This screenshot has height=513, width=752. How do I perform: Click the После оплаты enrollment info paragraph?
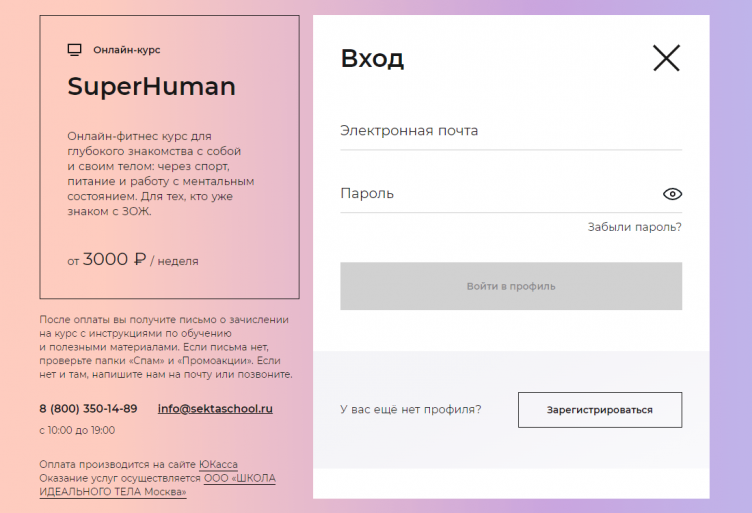165,347
